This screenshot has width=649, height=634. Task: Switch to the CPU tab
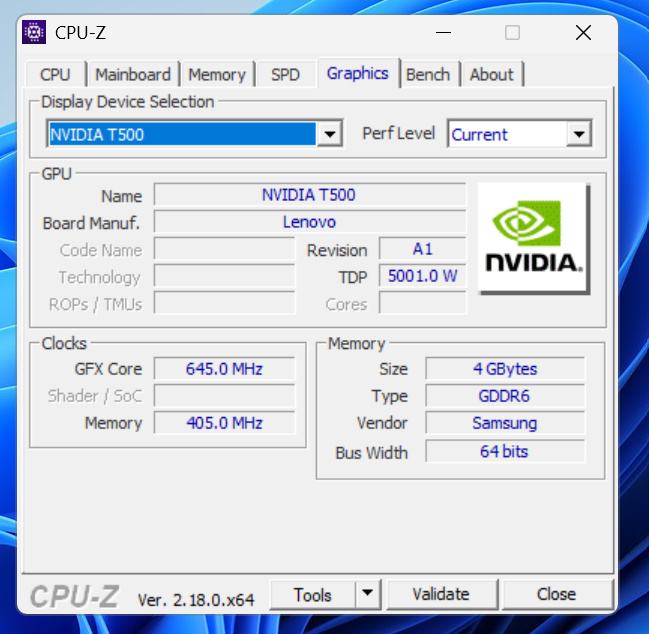pos(55,74)
